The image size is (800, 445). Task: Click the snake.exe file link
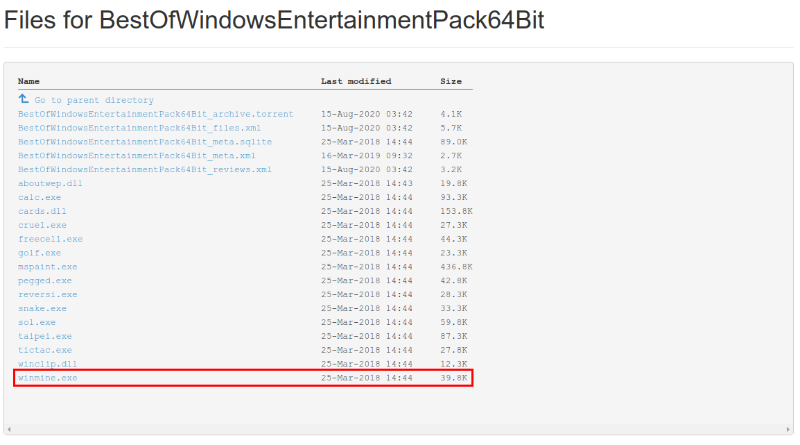[42, 309]
